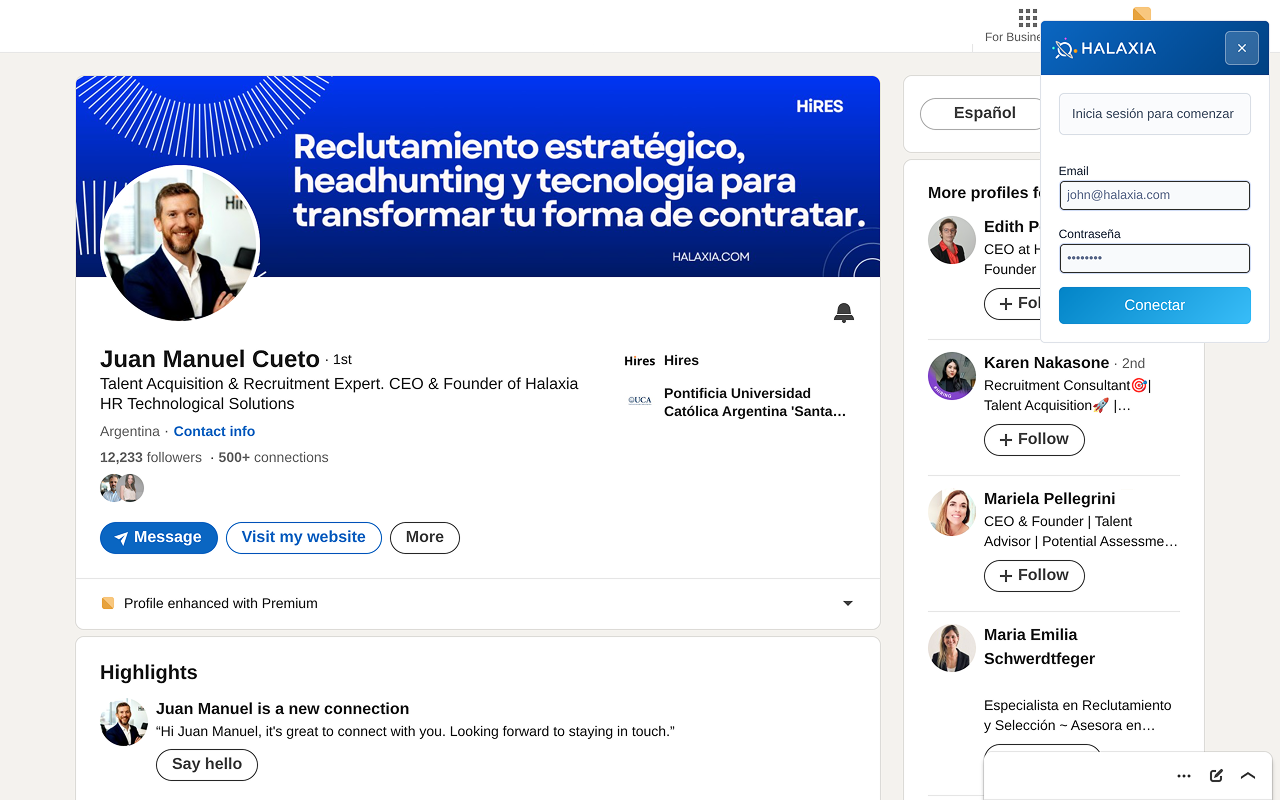The height and width of the screenshot is (800, 1280).
Task: Click the notification bell icon on profile
Action: click(844, 313)
